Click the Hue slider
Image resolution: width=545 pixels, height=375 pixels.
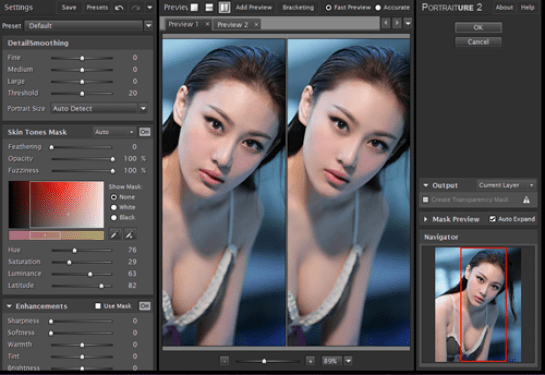(82, 250)
